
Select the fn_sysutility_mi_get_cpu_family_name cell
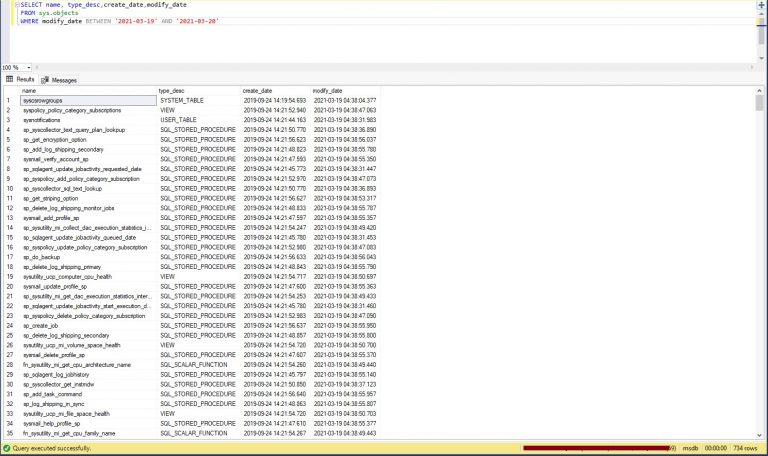coord(88,433)
